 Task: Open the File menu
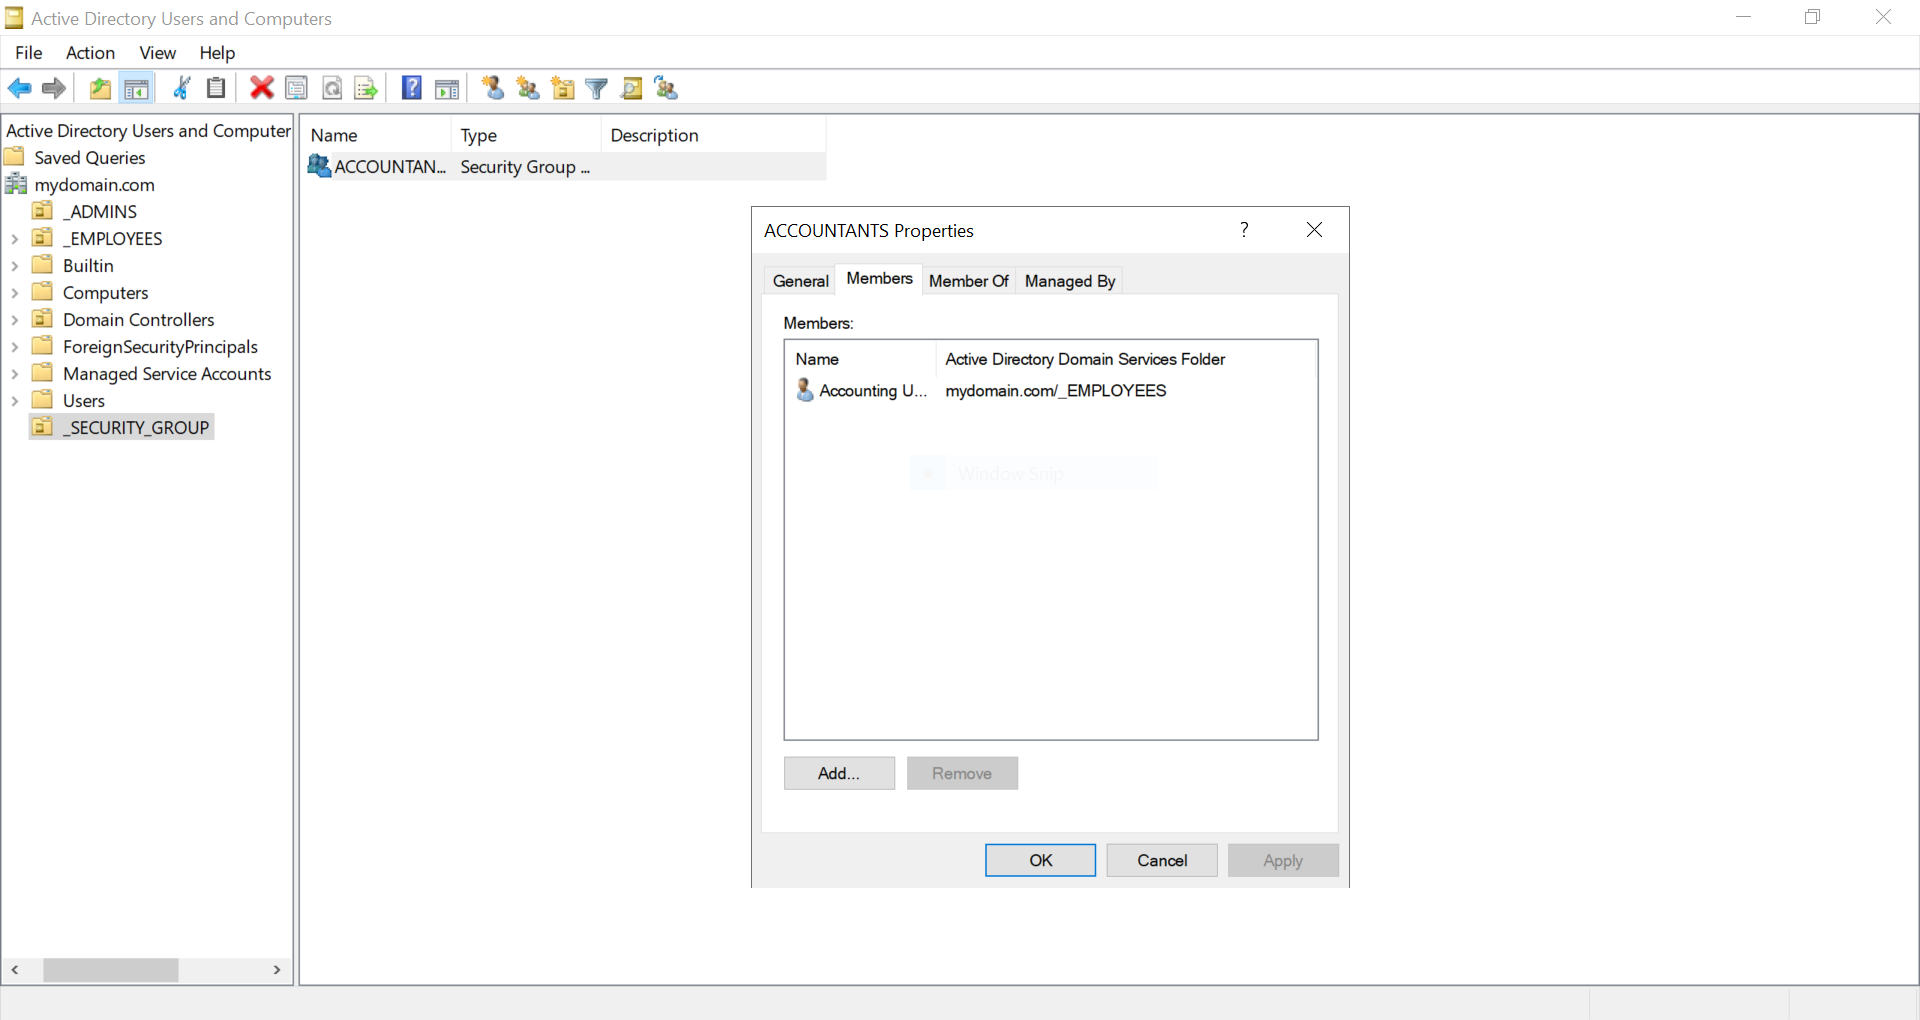click(x=29, y=53)
